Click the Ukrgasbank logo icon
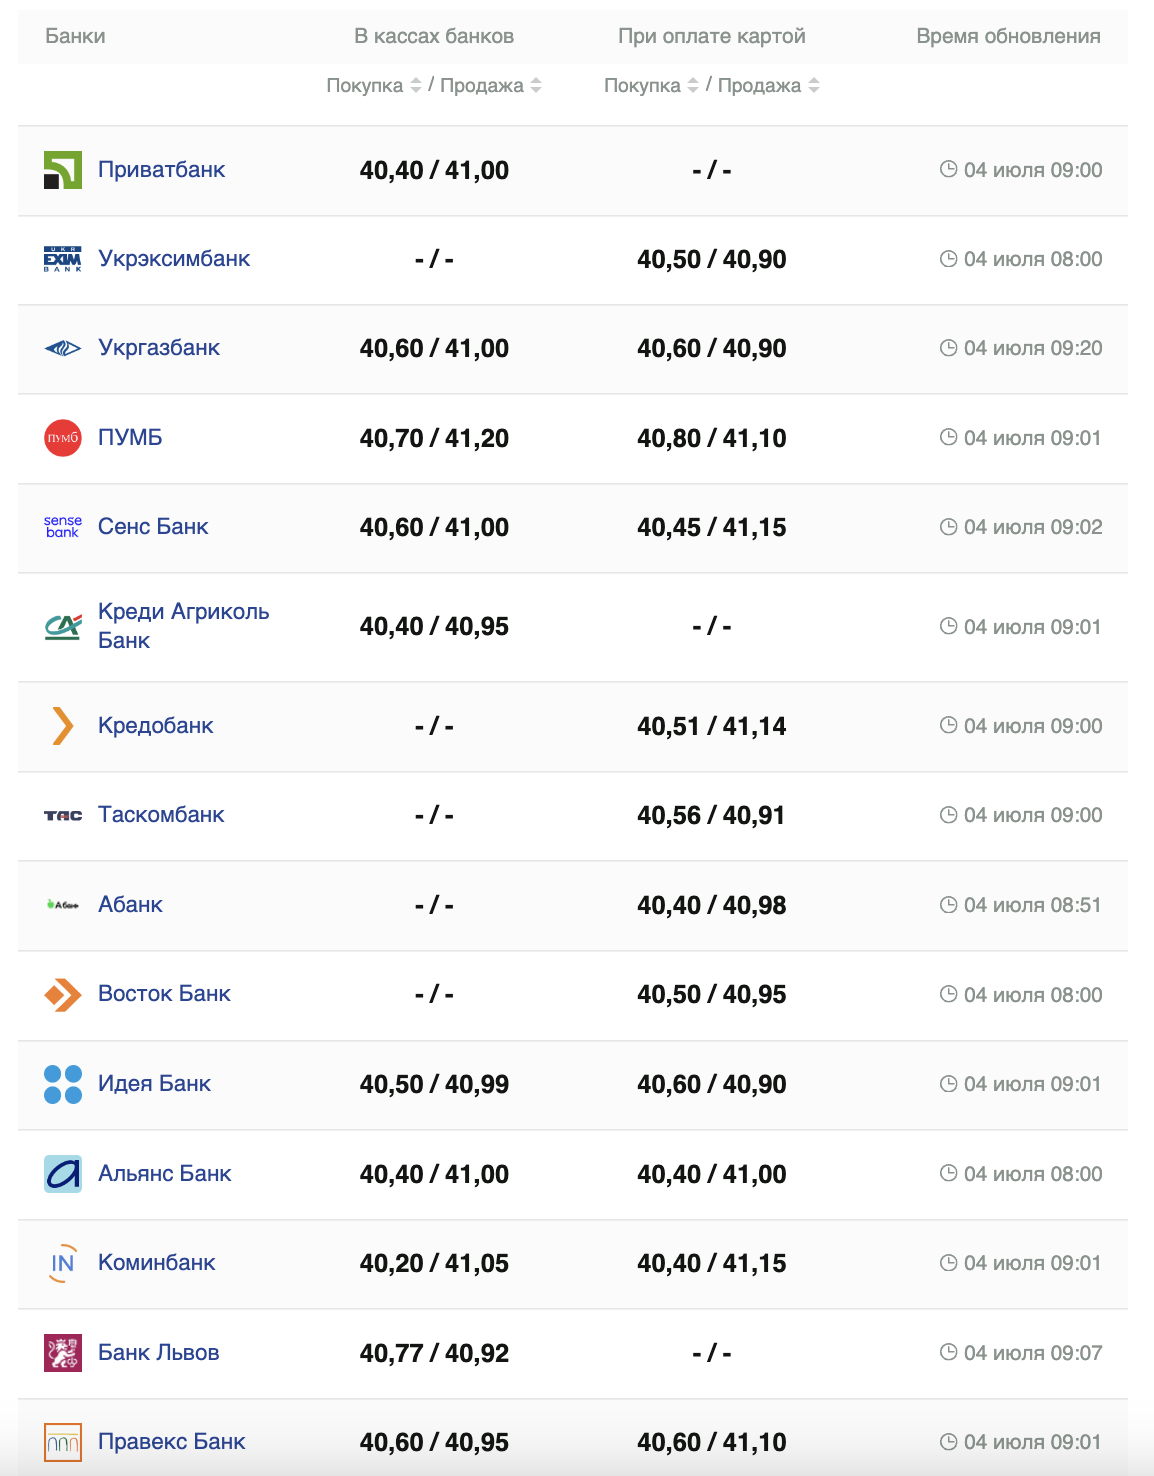The height and width of the screenshot is (1476, 1154). (63, 348)
